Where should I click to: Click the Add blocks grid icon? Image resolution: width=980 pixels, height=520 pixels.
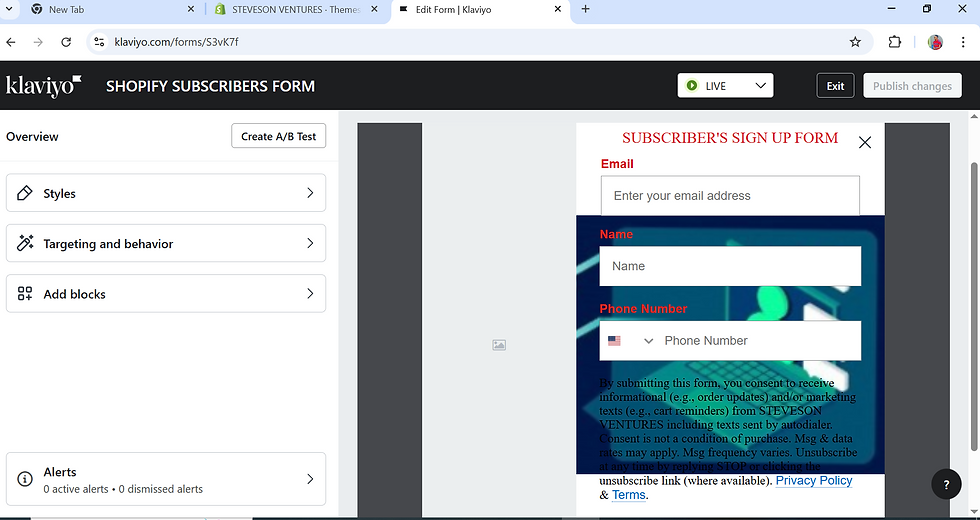point(25,294)
